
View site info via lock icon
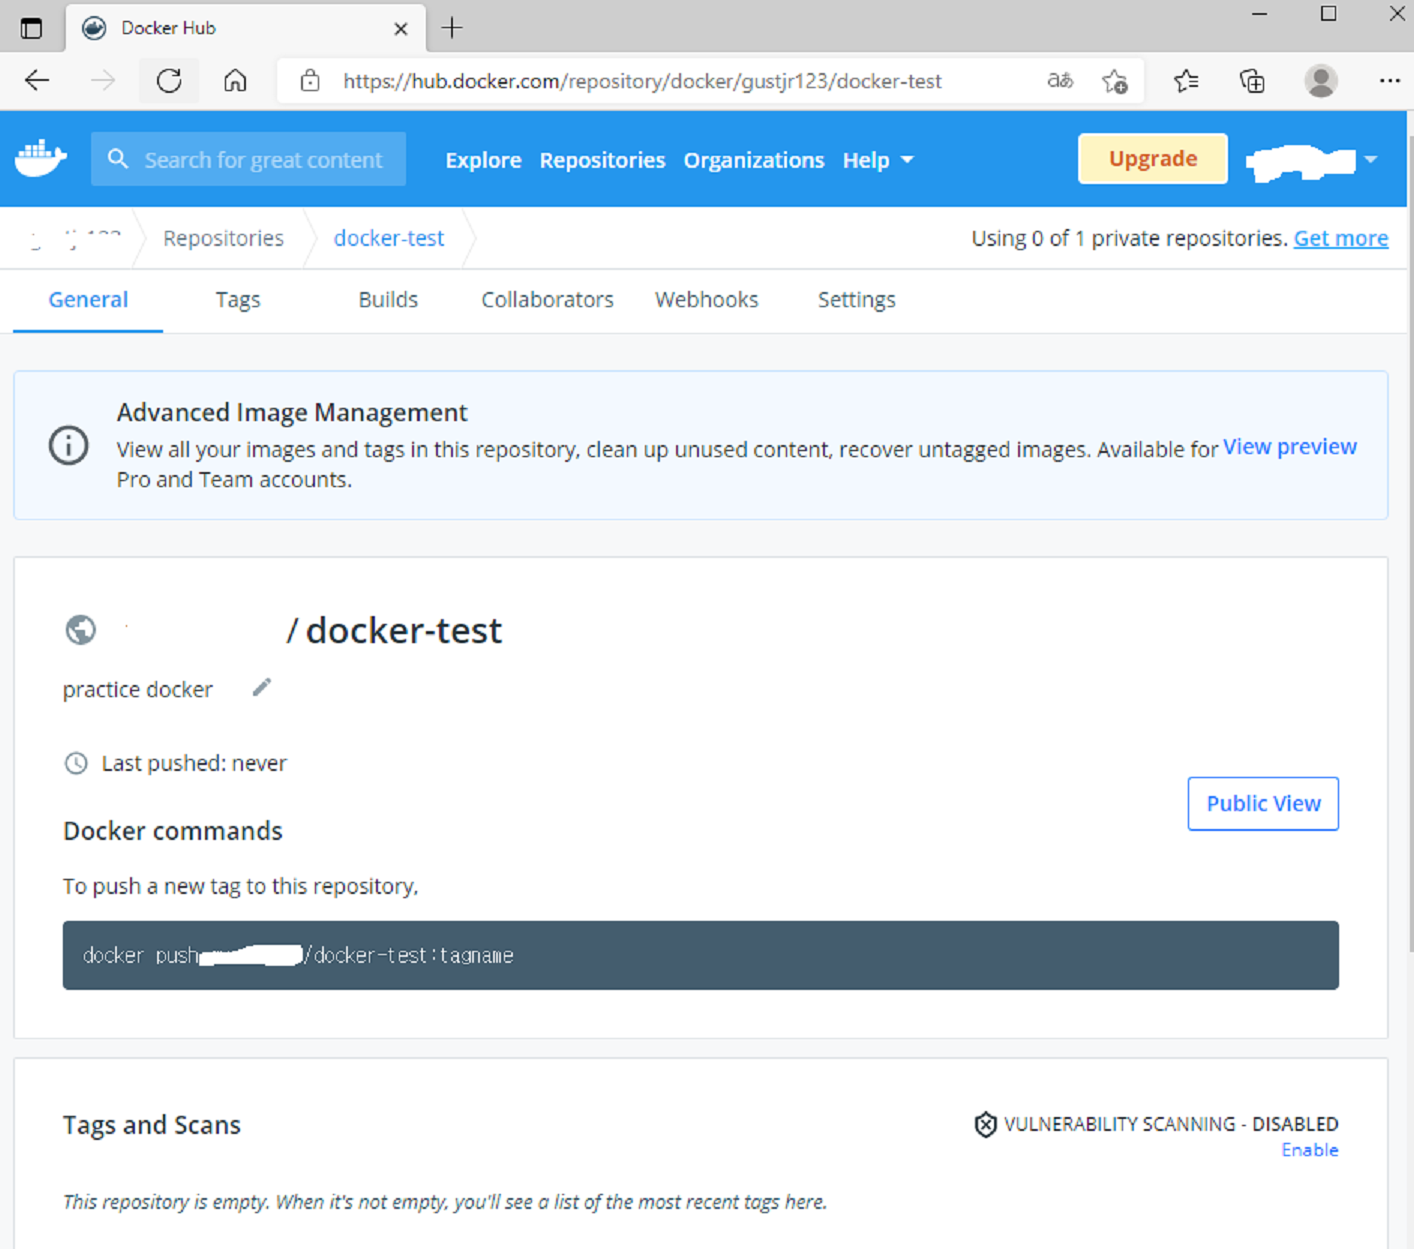pyautogui.click(x=310, y=81)
